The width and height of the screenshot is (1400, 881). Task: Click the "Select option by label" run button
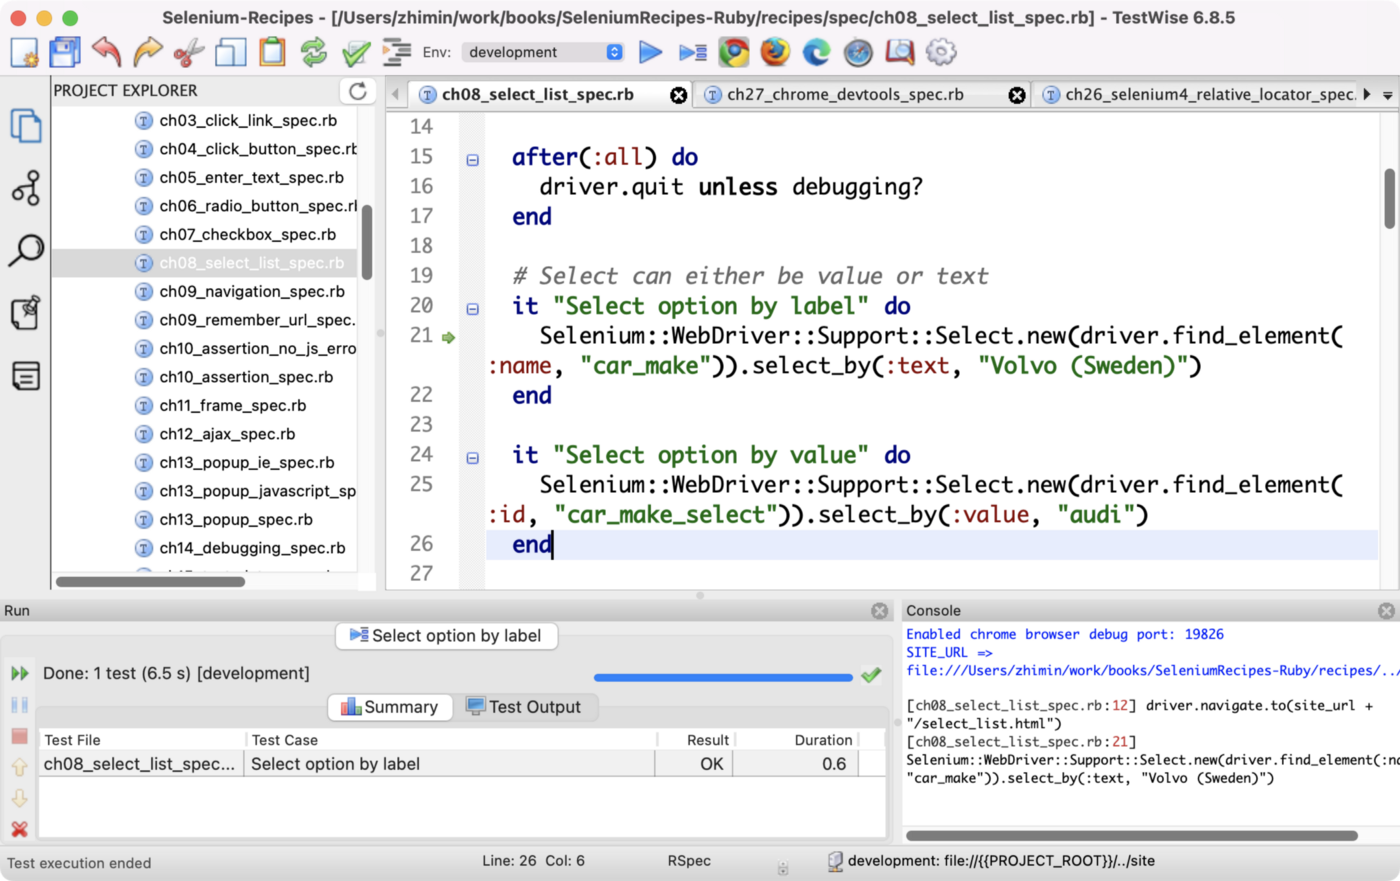pos(446,636)
